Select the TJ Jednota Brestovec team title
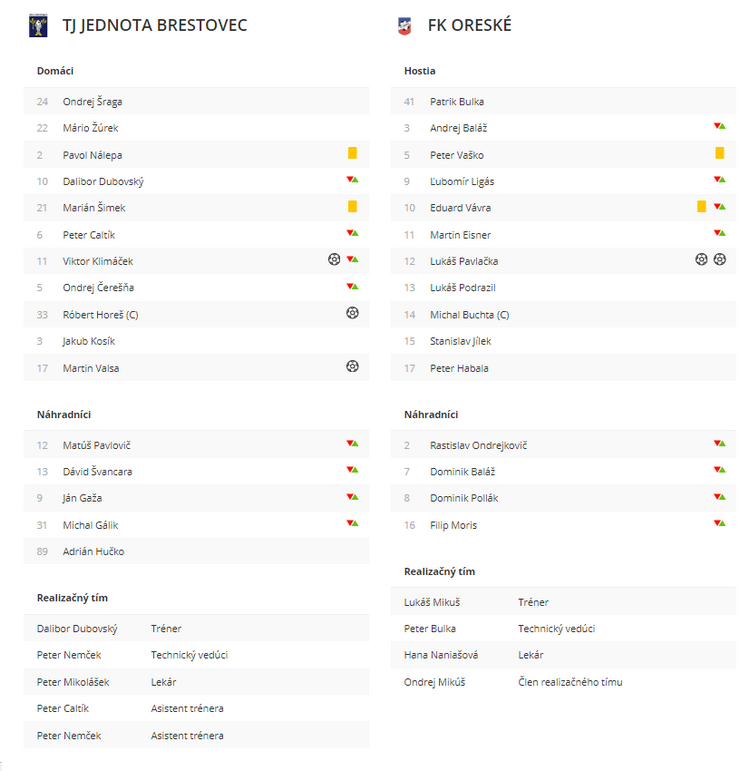This screenshot has width=750, height=771. (154, 25)
